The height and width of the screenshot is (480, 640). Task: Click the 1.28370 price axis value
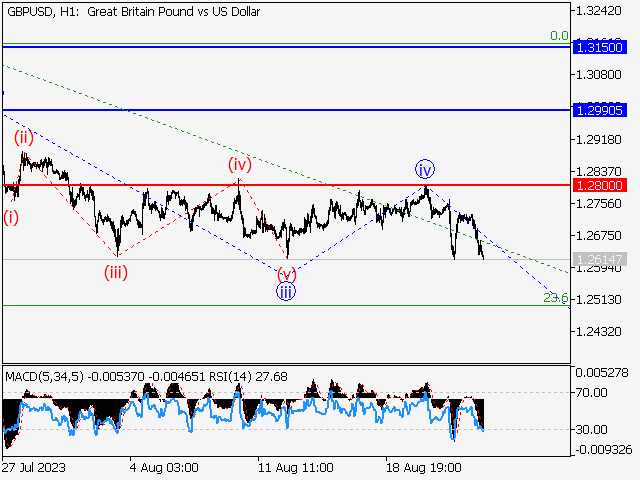pos(598,171)
